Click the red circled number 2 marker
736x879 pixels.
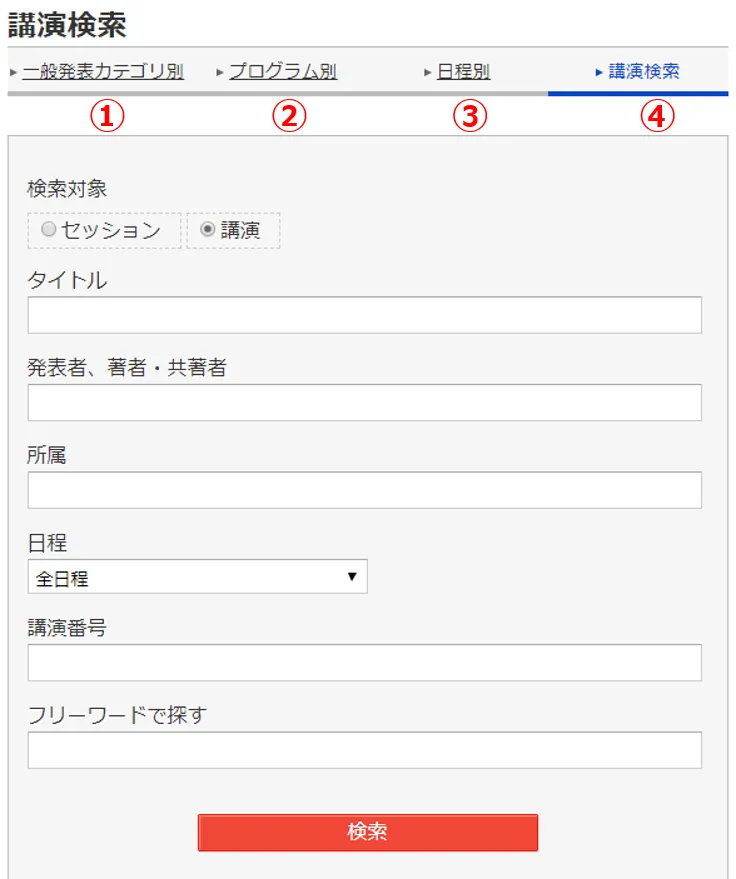coord(288,116)
